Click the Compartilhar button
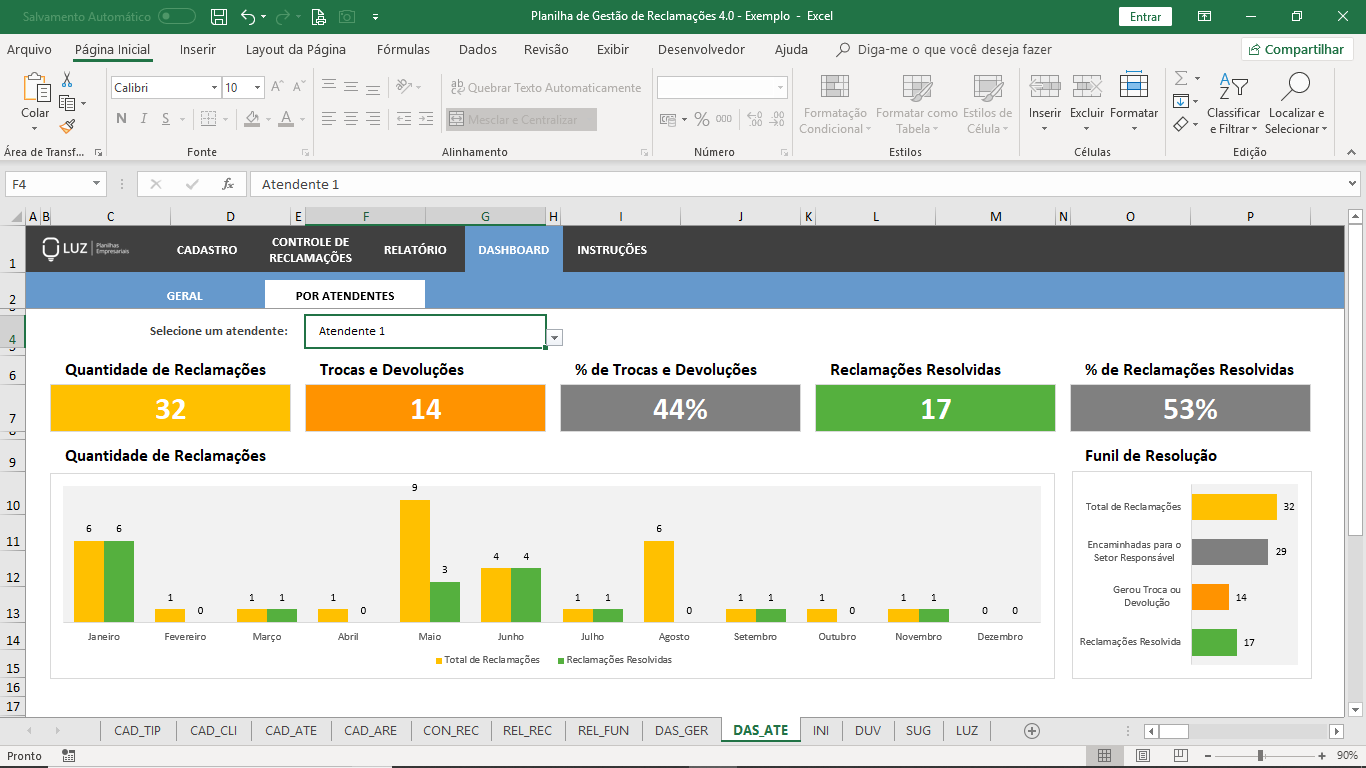 tap(1297, 50)
